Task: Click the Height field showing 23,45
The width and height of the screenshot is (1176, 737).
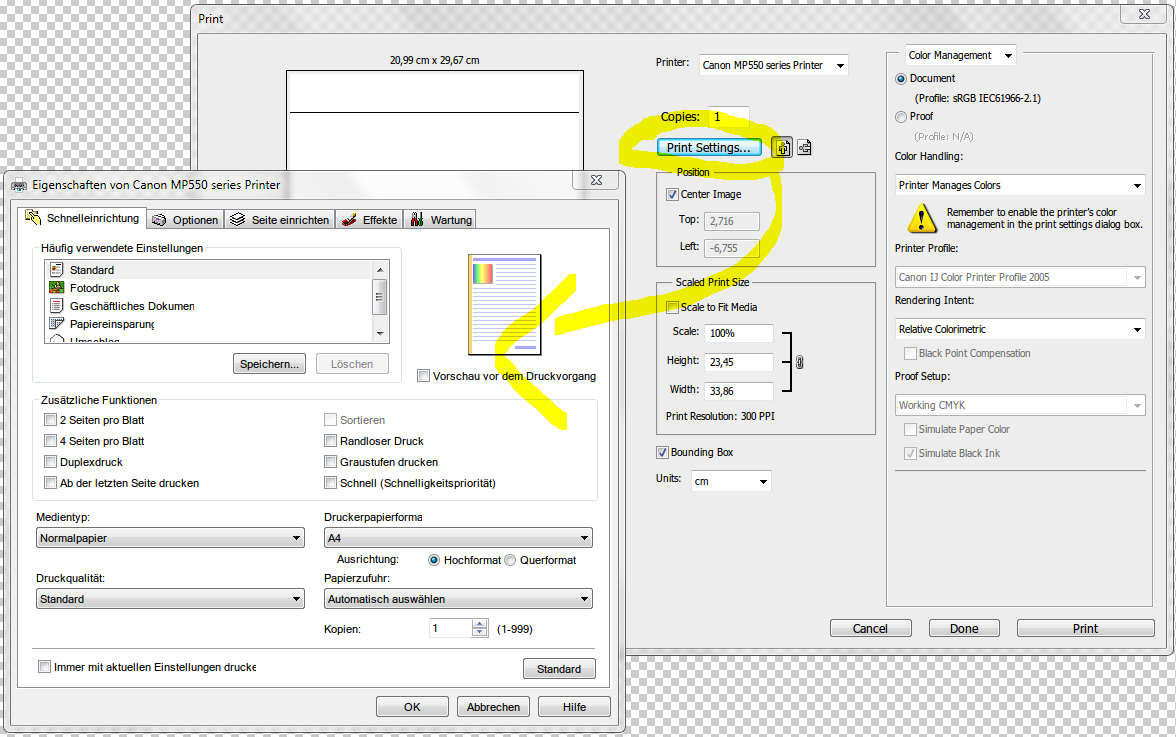Action: [739, 362]
